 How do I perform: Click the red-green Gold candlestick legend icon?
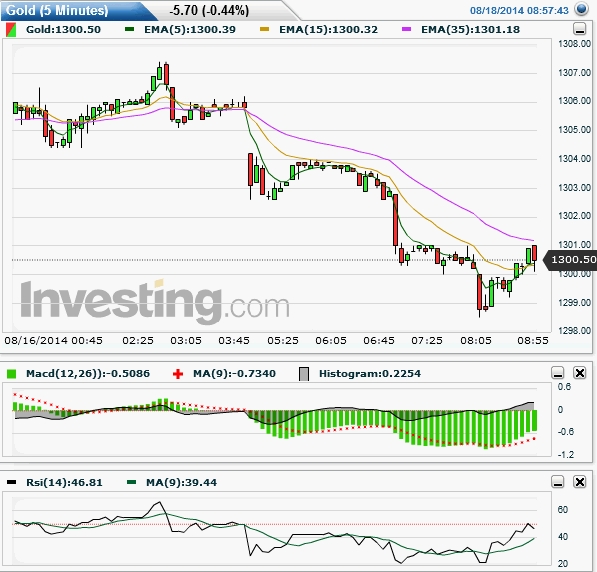coord(11,30)
